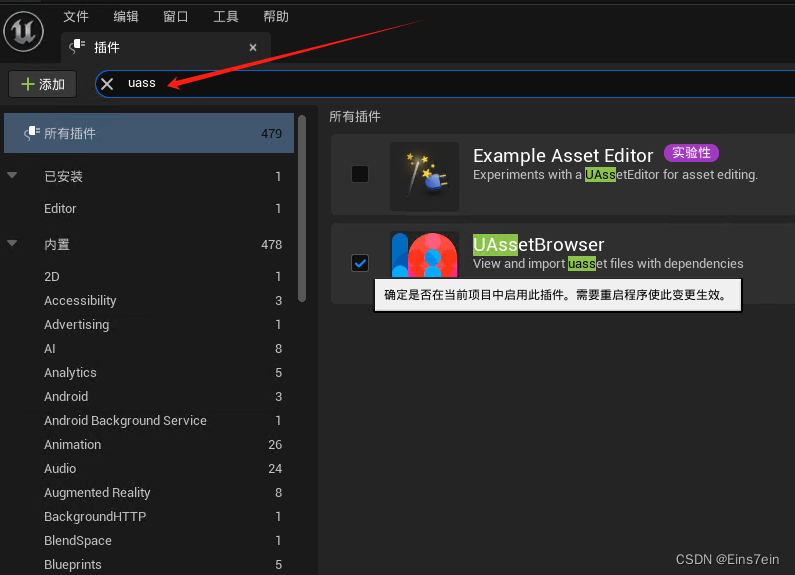Select 所有插件 category

coord(149,133)
